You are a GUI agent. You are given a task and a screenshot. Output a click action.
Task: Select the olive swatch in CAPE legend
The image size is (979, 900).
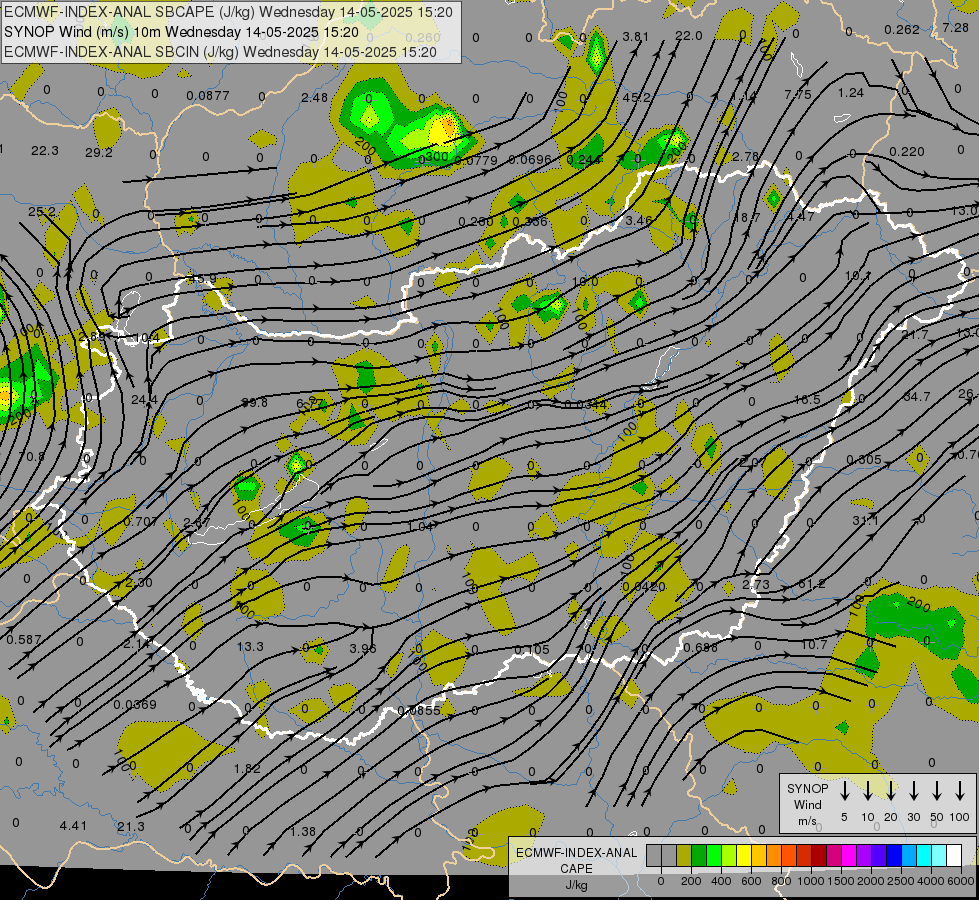(x=684, y=855)
